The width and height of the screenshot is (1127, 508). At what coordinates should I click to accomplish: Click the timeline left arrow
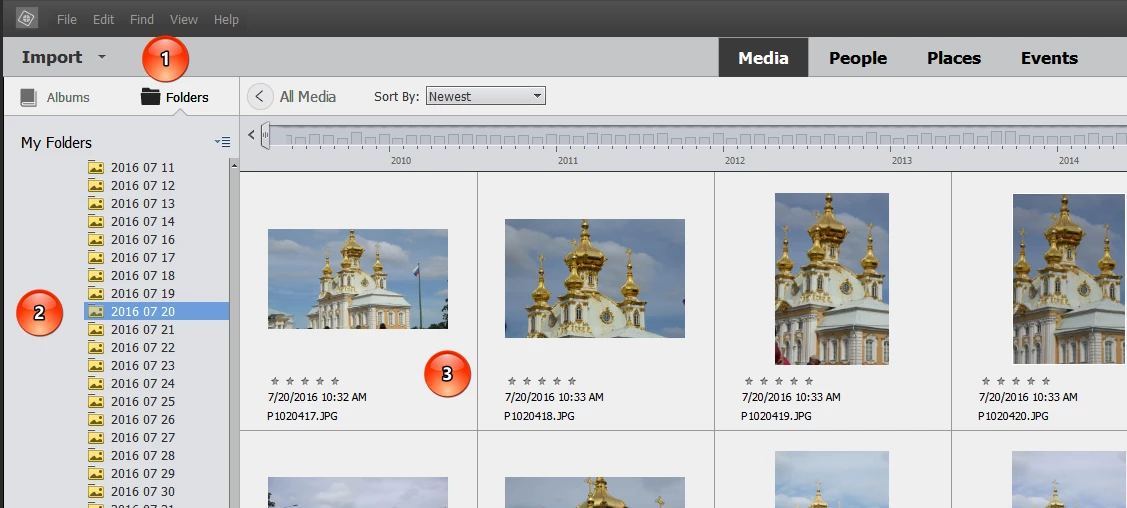(x=251, y=134)
